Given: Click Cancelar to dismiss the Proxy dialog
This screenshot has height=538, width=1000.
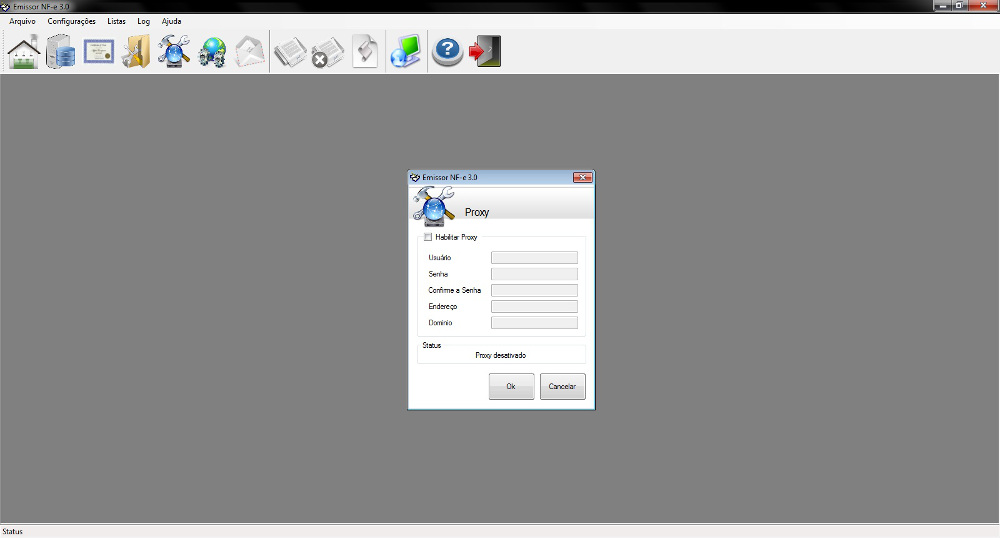Looking at the screenshot, I should coord(563,386).
